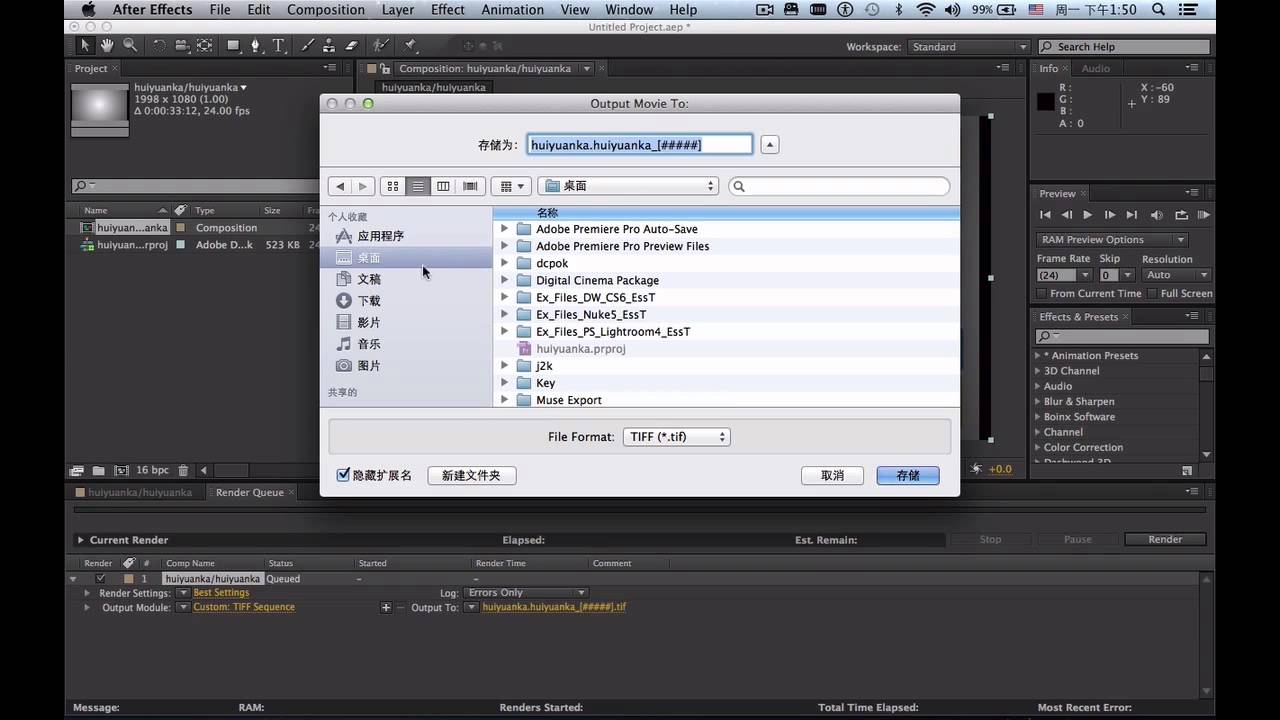Expand the save dialog disclosure arrow
This screenshot has height=720, width=1280.
(x=769, y=145)
